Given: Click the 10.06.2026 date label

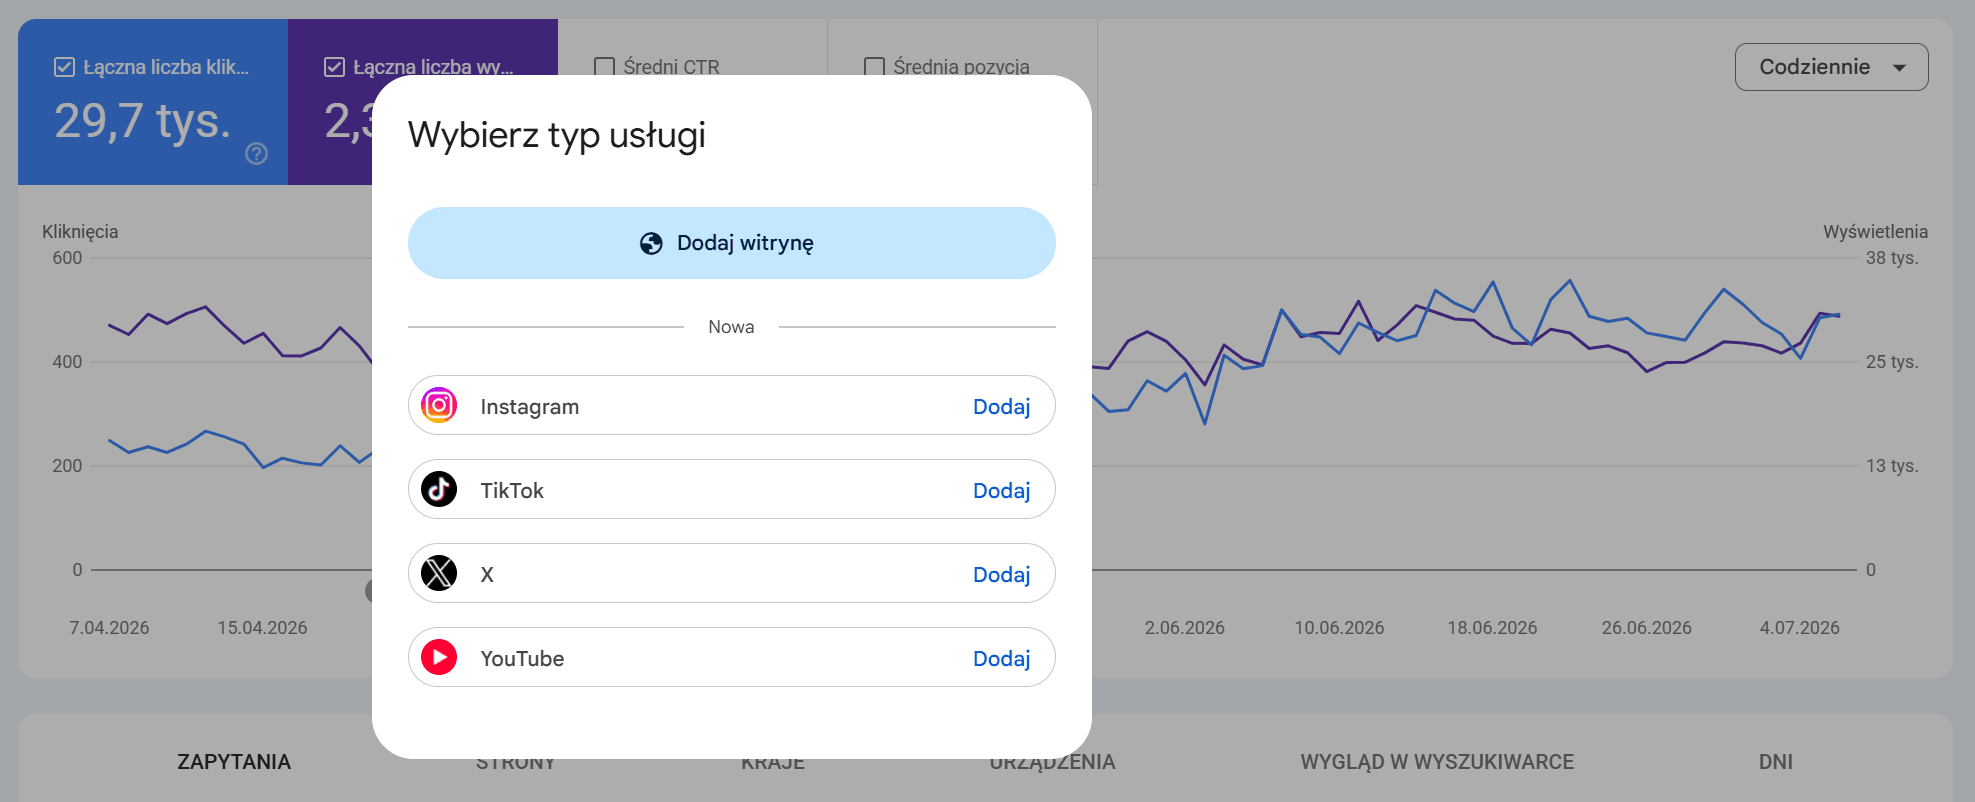Looking at the screenshot, I should coord(1339,627).
